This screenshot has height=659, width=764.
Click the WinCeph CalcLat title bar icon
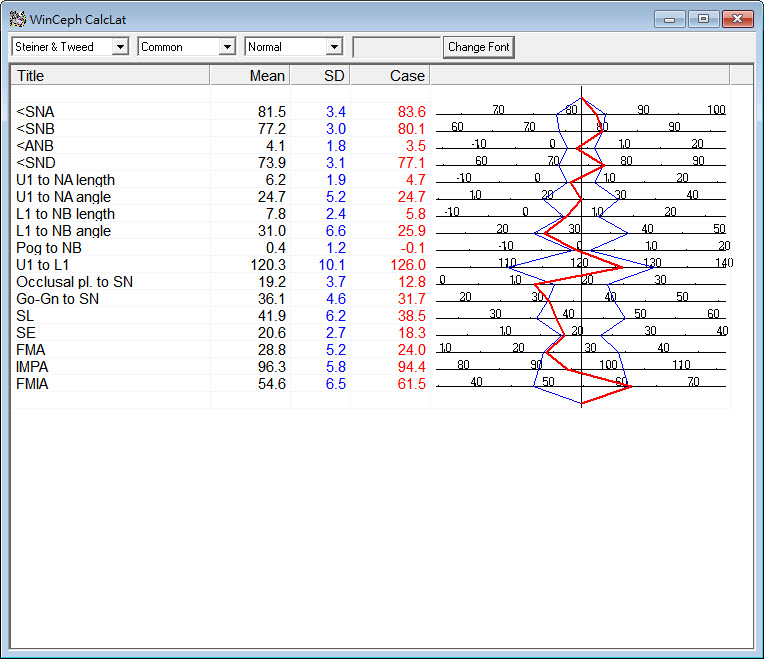point(18,19)
